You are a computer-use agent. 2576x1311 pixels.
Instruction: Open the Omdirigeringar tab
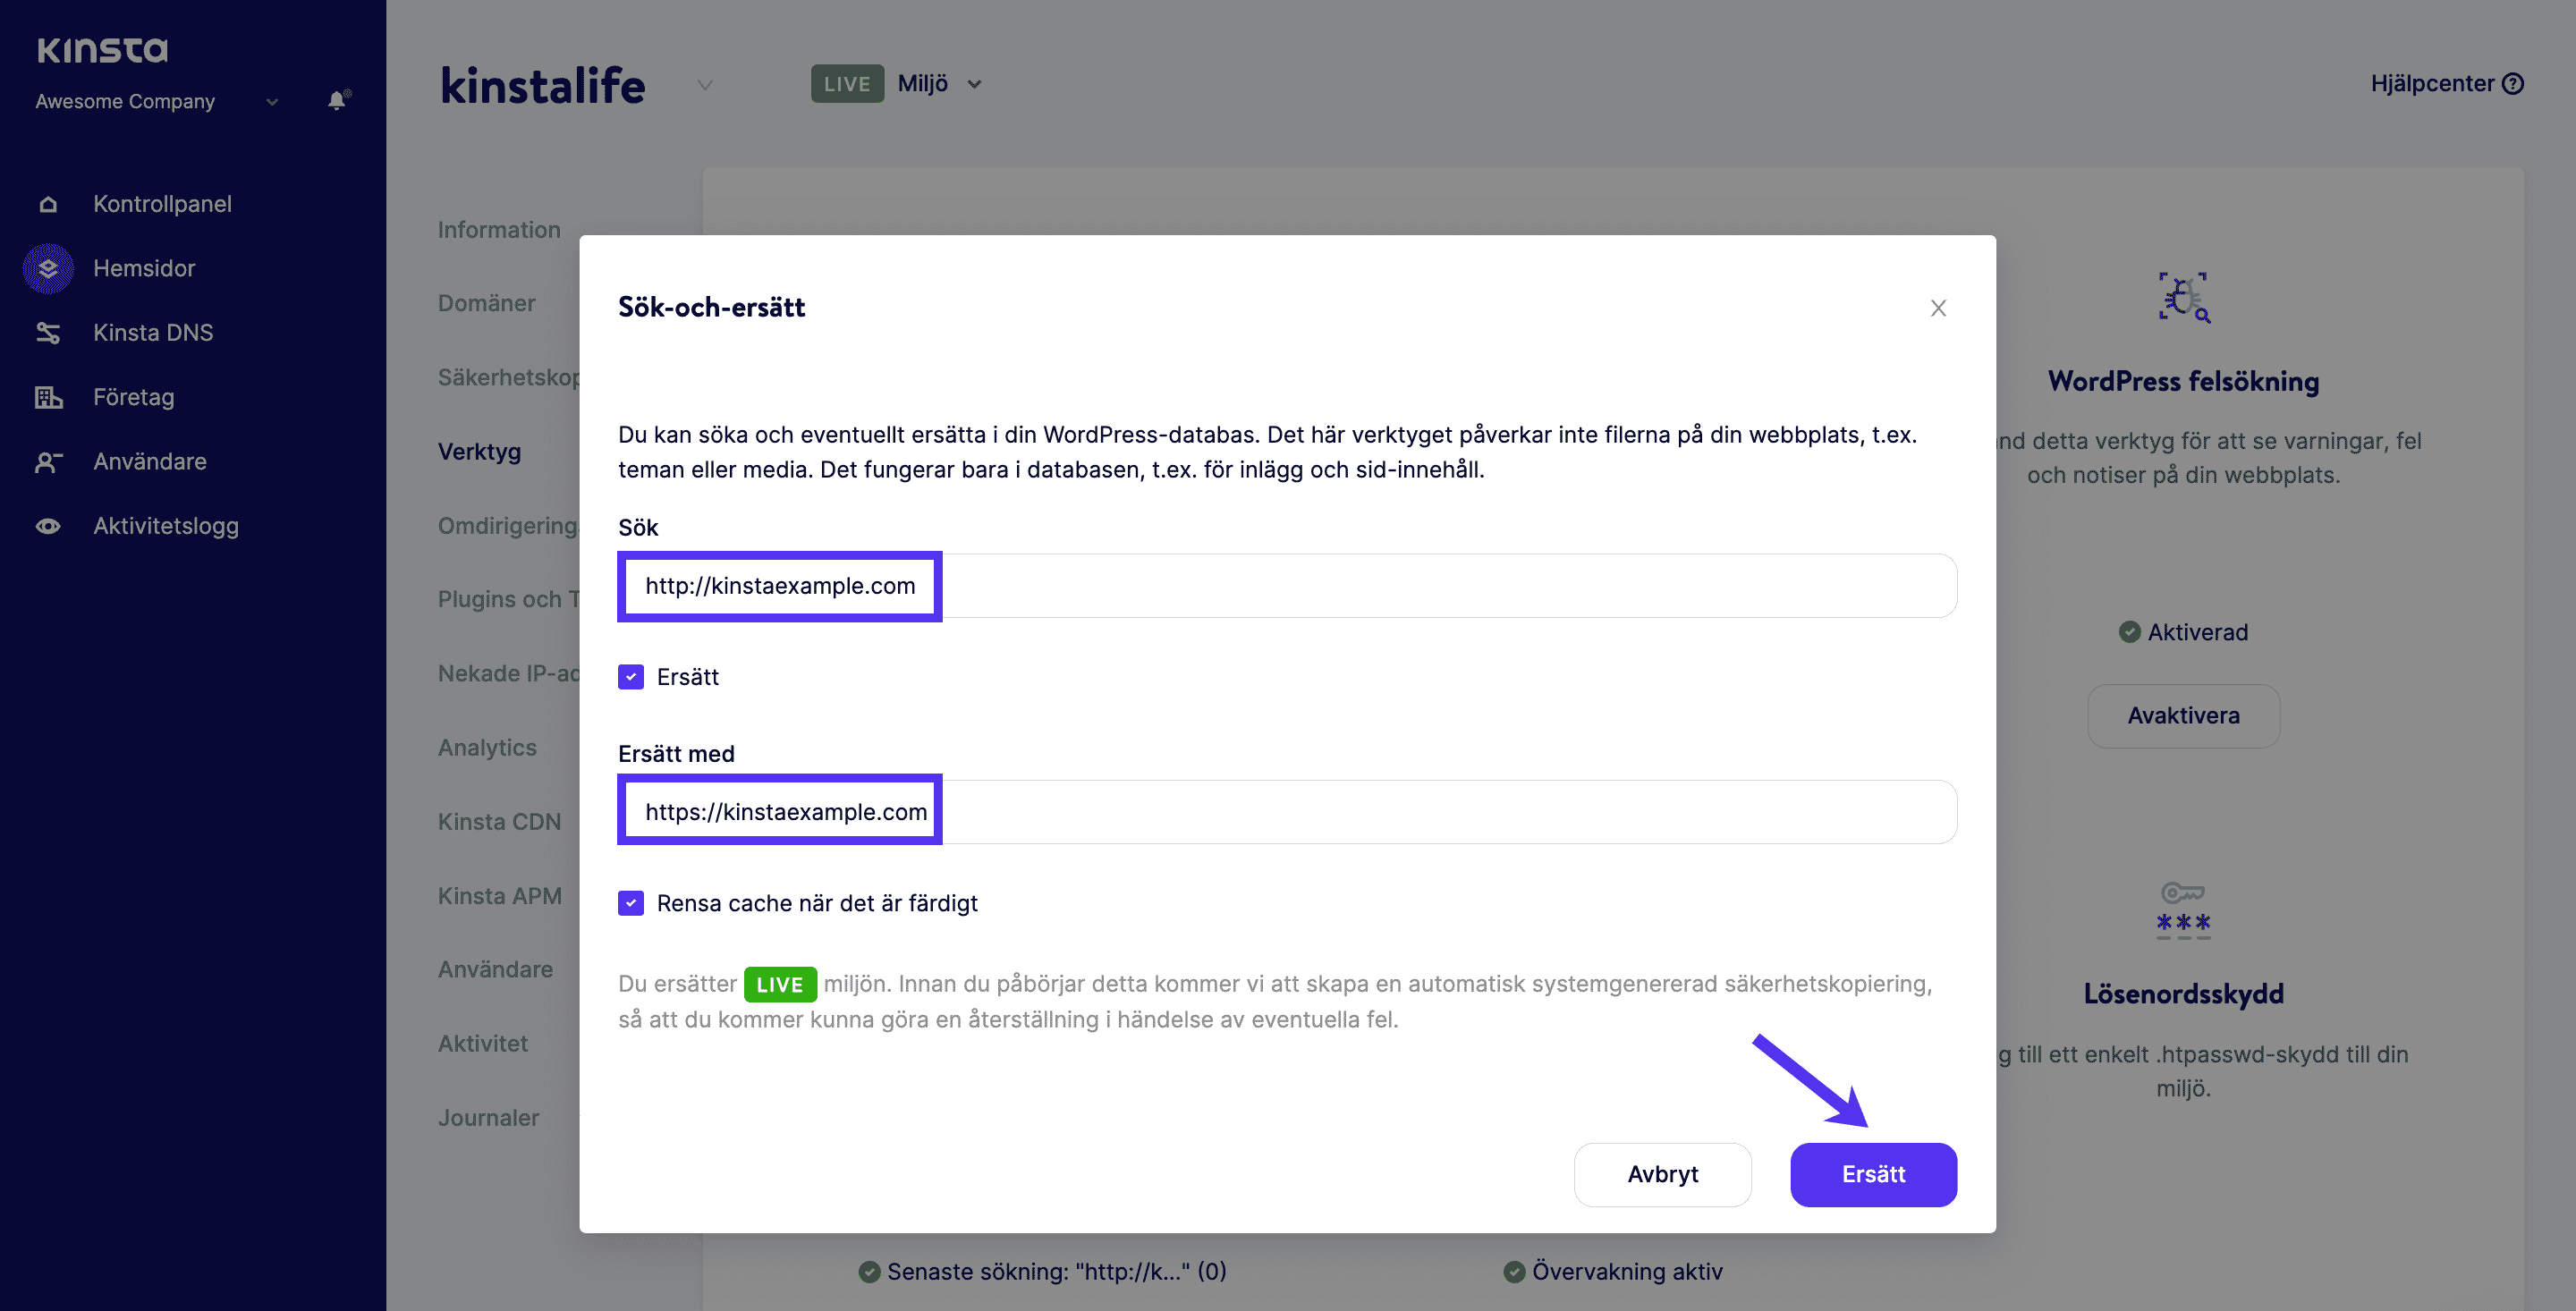click(x=509, y=526)
